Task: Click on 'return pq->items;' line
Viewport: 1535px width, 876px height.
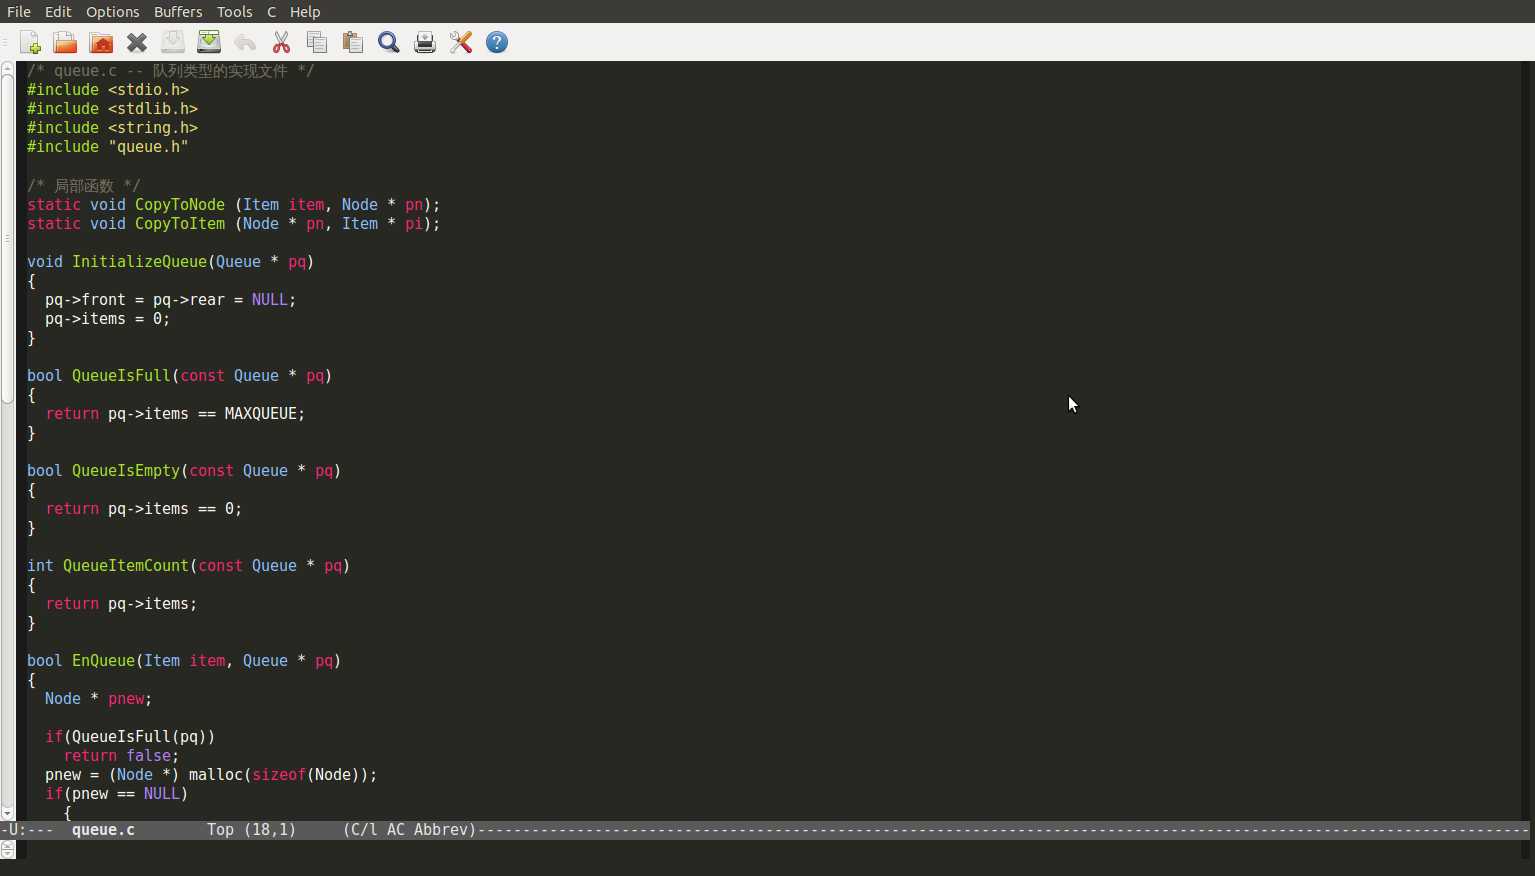Action: (x=121, y=604)
